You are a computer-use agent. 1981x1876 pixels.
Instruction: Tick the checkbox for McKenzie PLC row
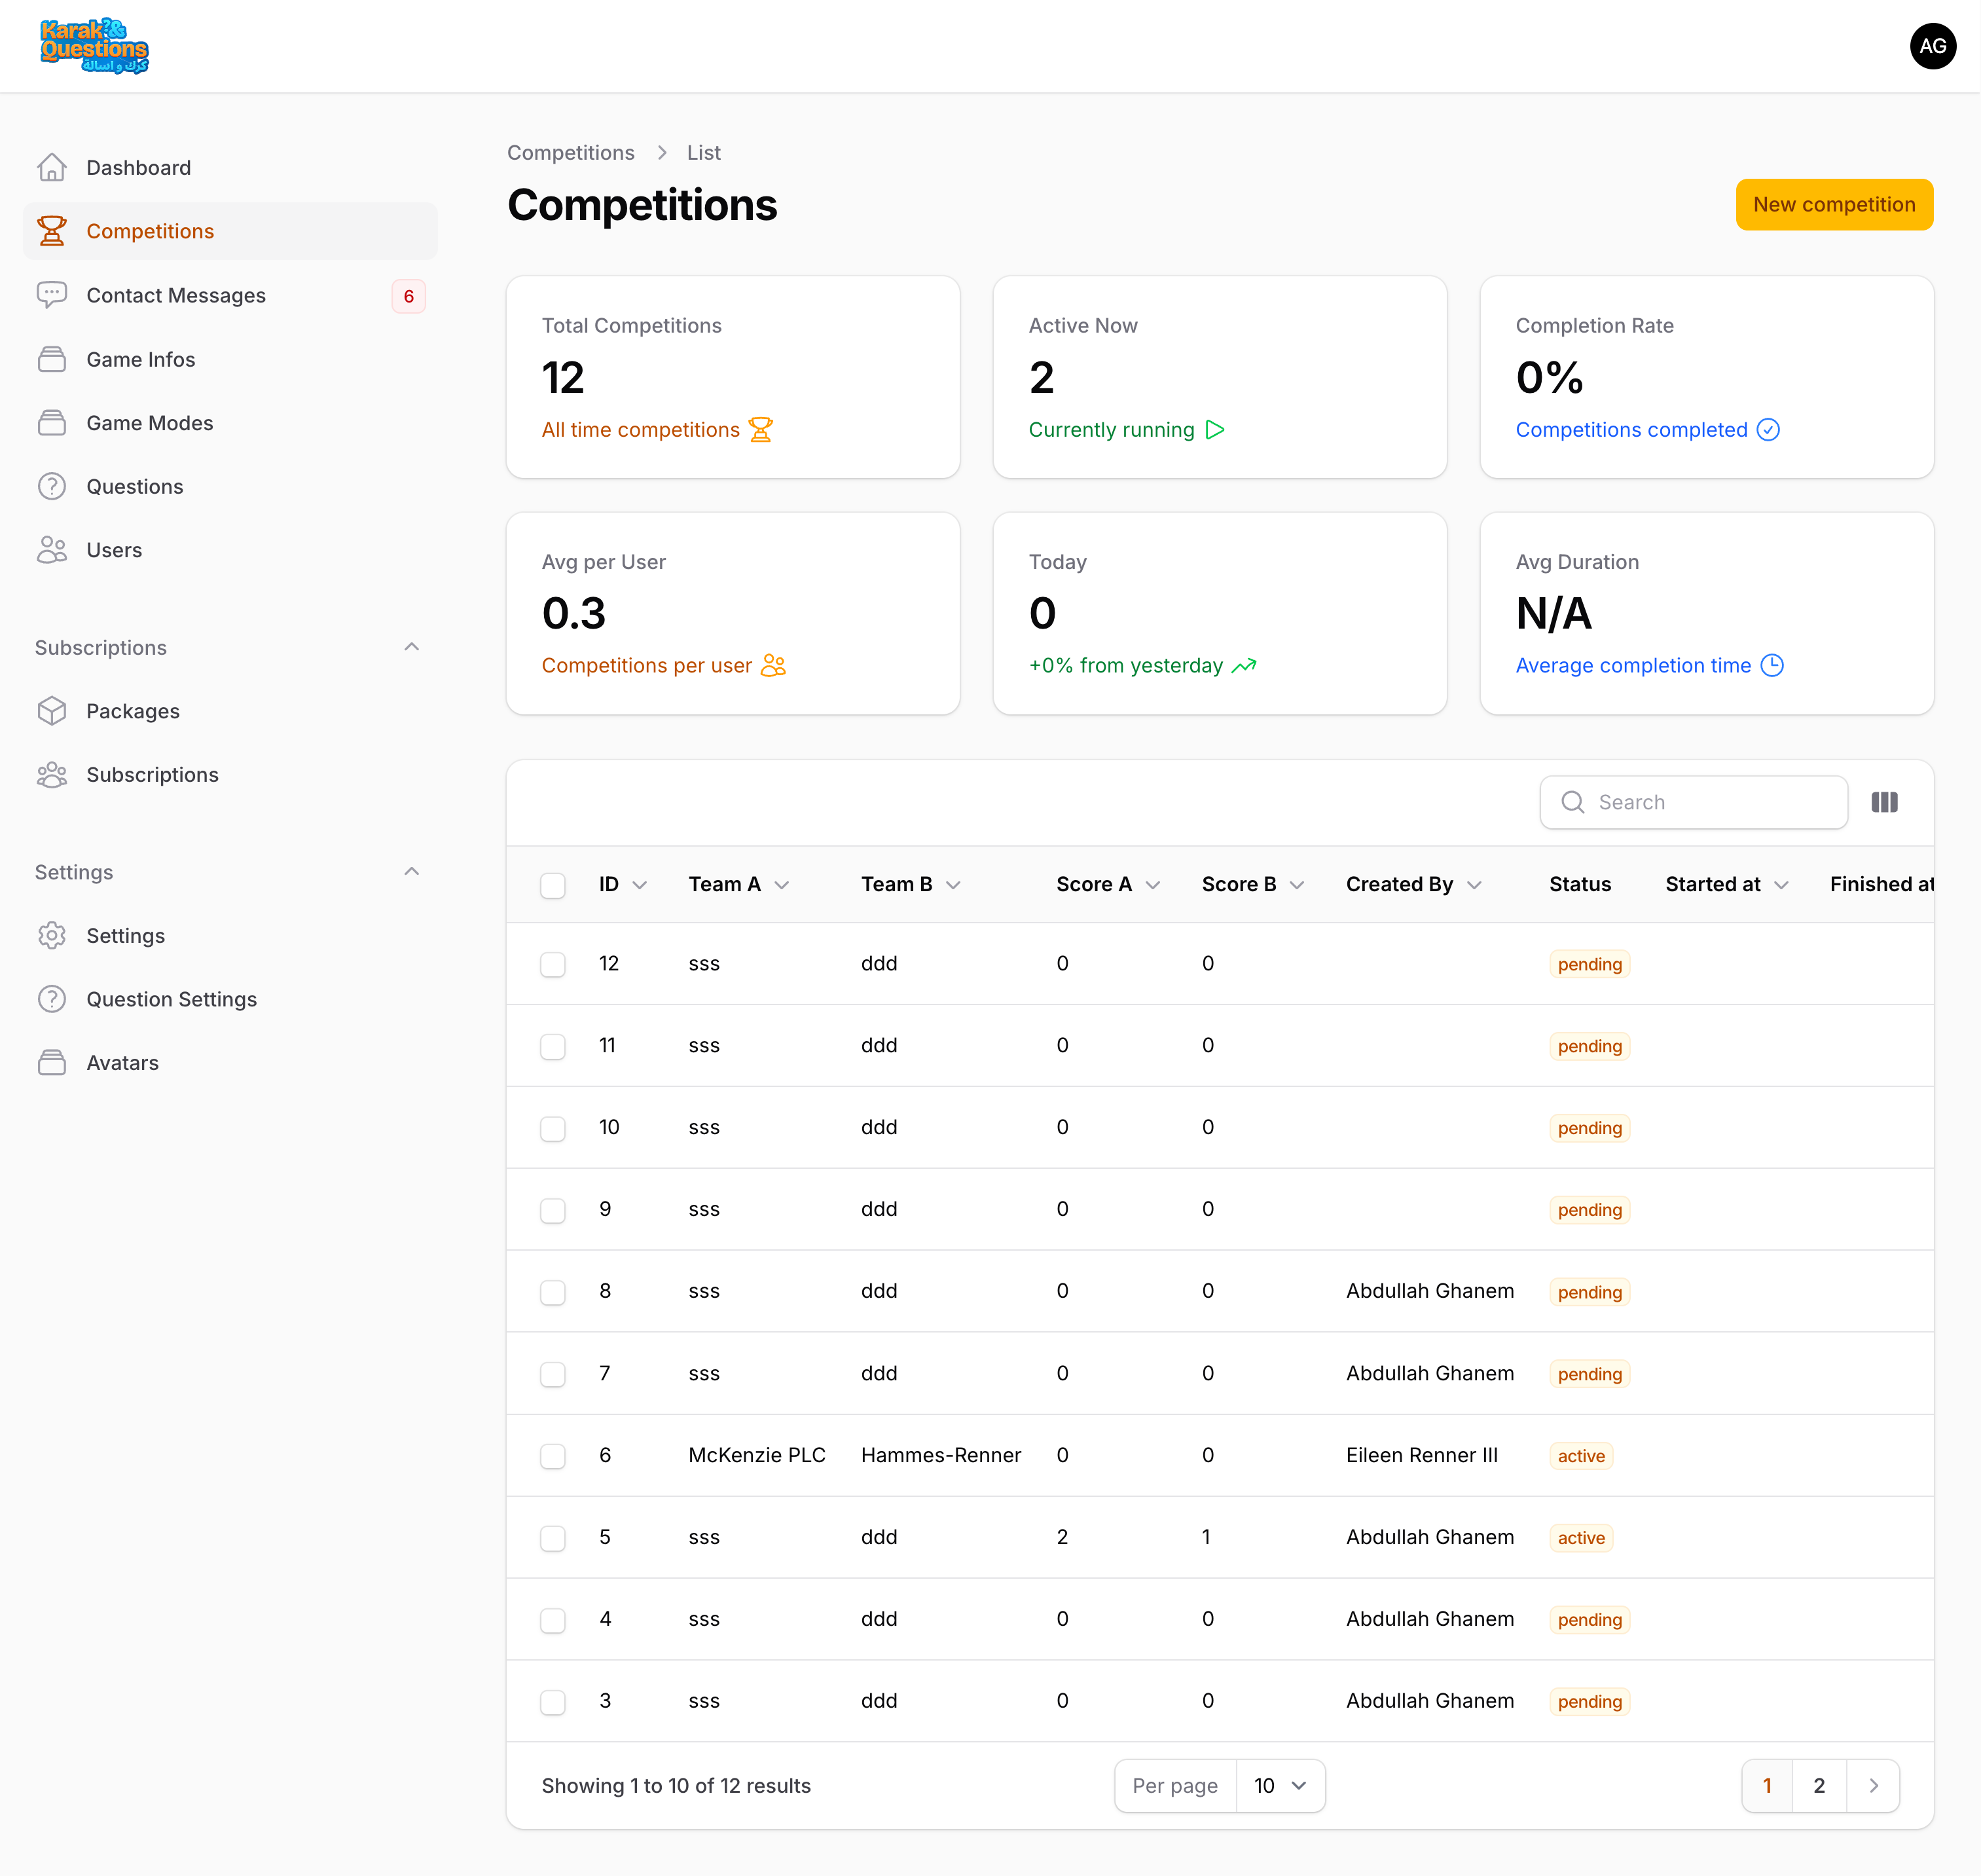click(553, 1456)
